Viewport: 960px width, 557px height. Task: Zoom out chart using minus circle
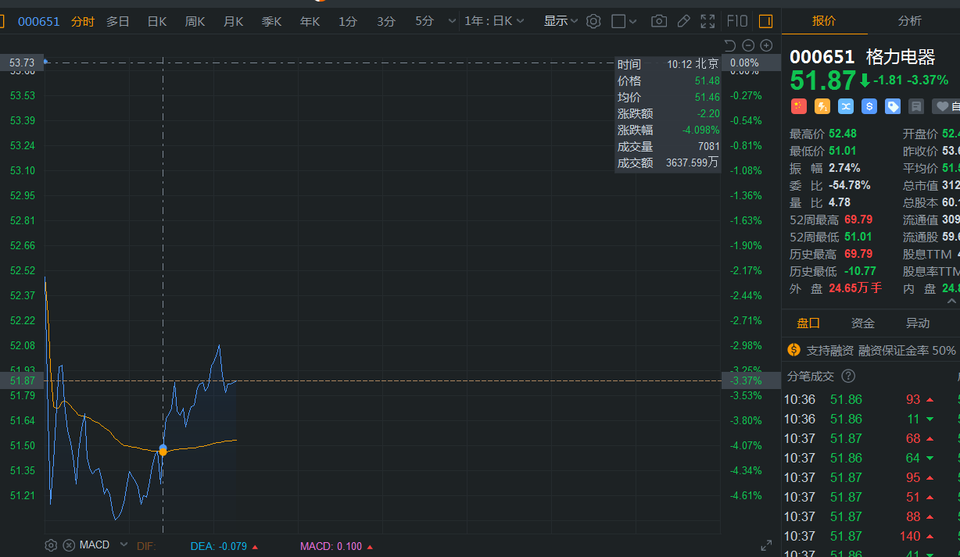[x=748, y=45]
